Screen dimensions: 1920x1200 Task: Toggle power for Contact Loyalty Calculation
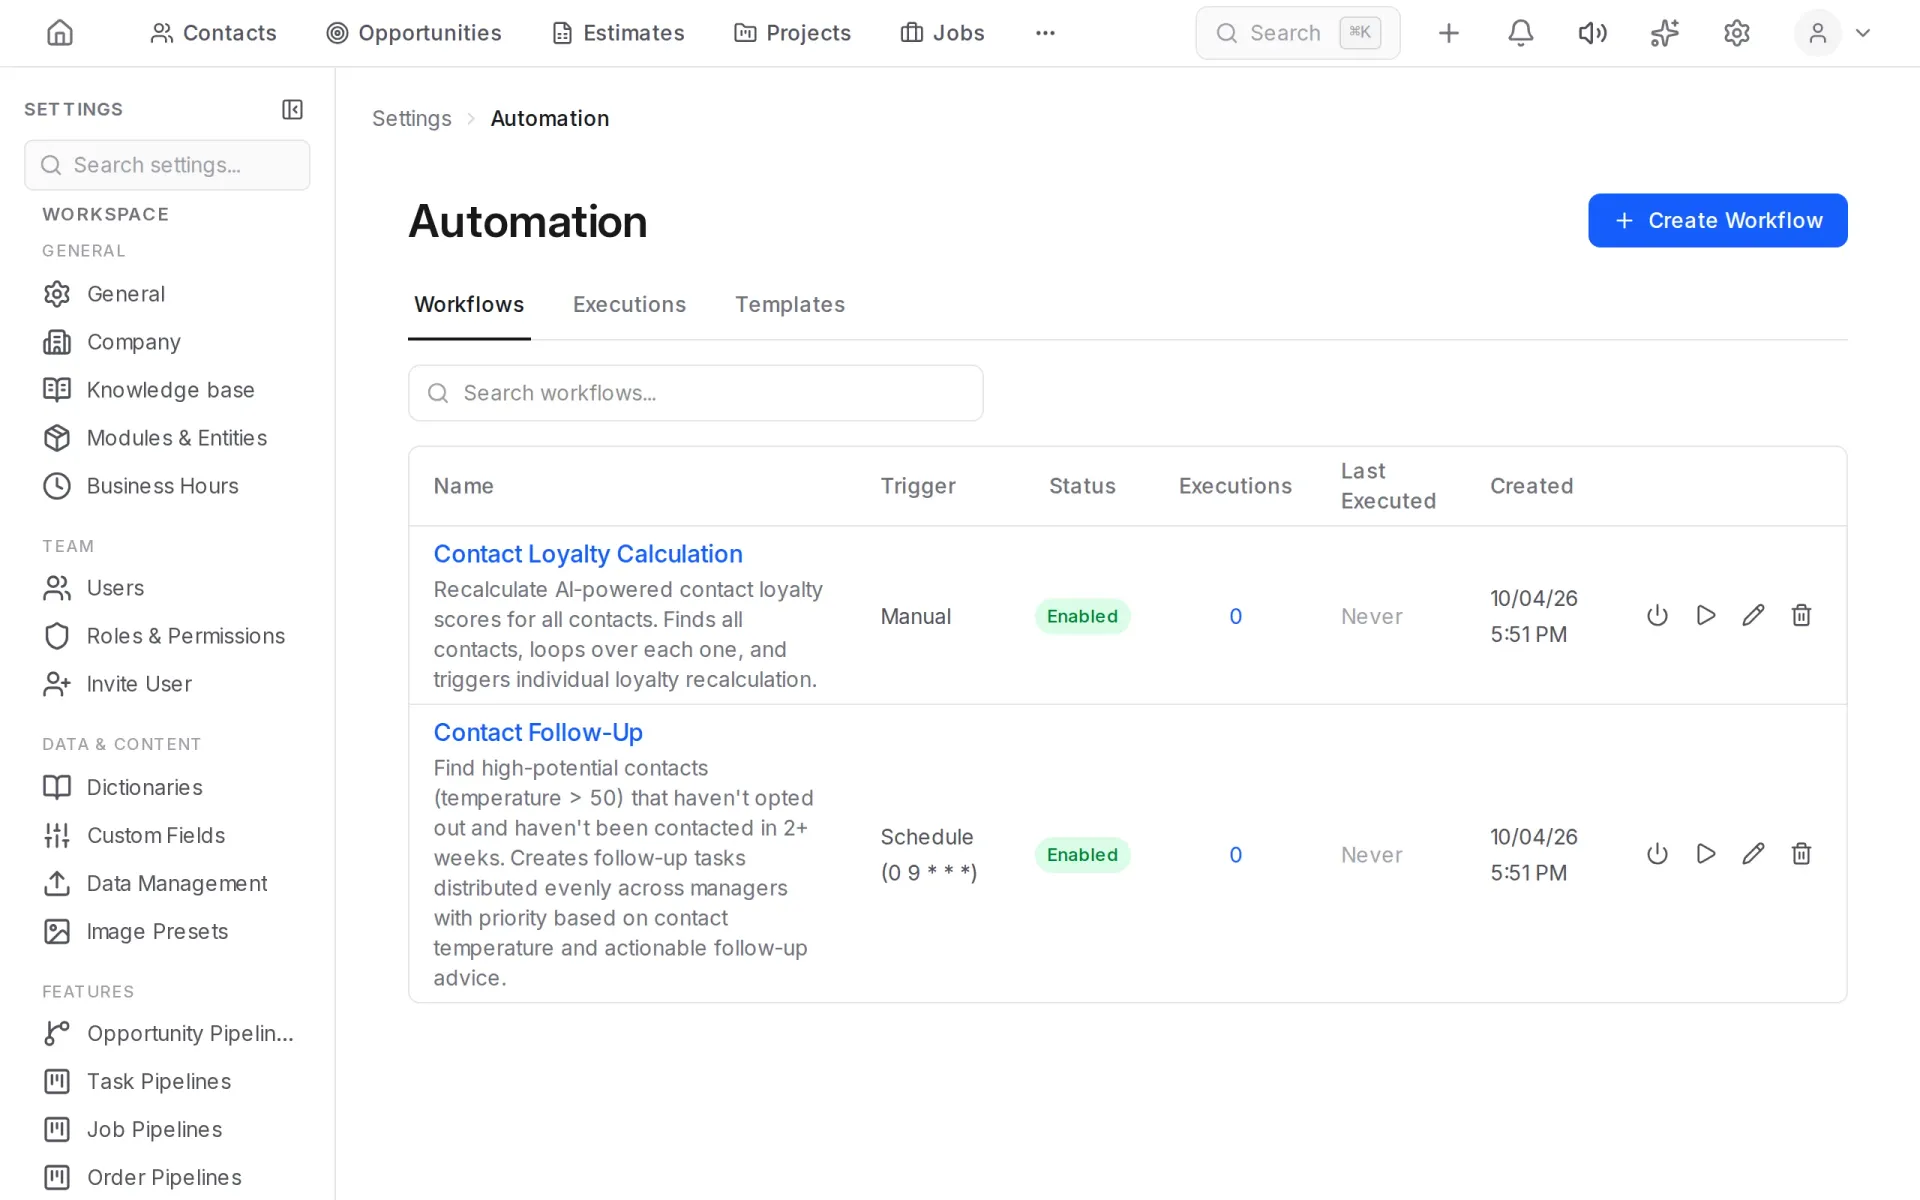coord(1657,615)
